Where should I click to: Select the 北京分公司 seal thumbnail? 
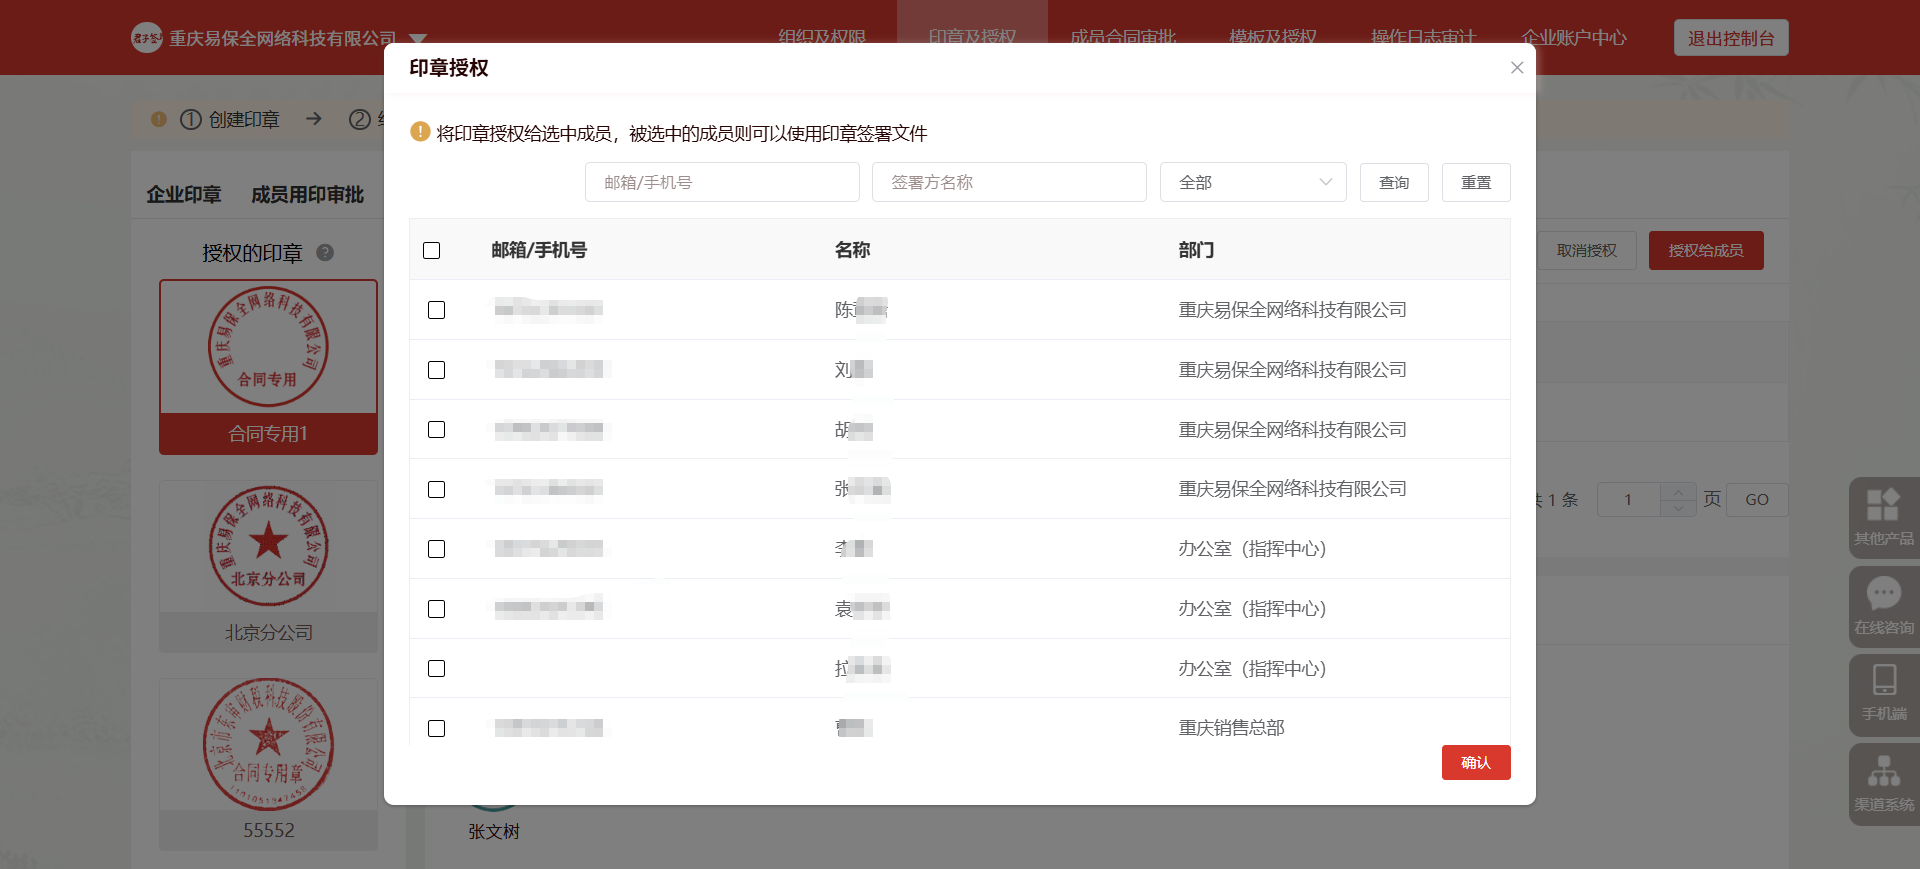tap(268, 547)
